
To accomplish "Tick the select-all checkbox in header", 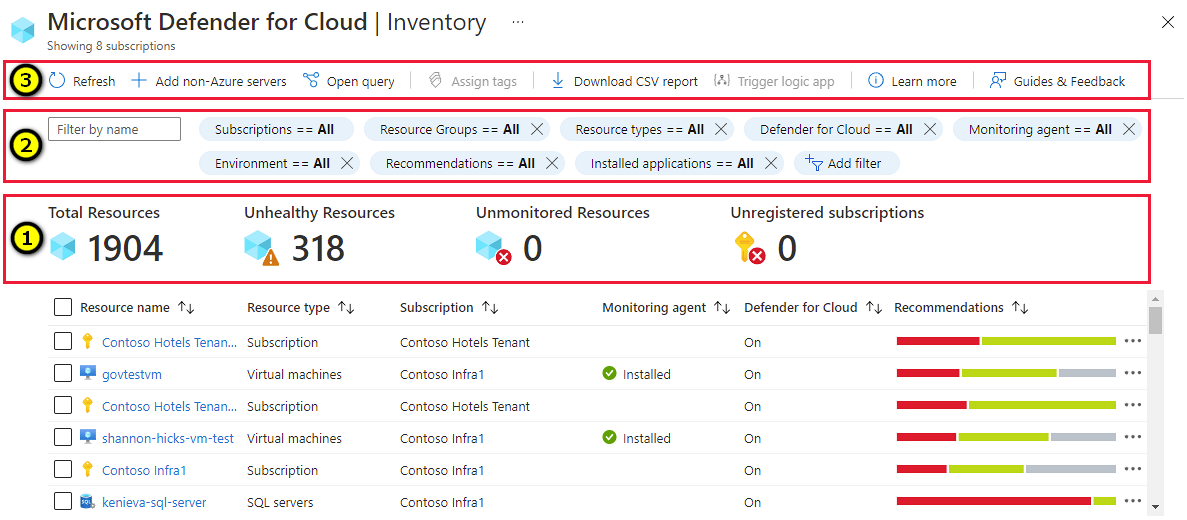I will (63, 307).
